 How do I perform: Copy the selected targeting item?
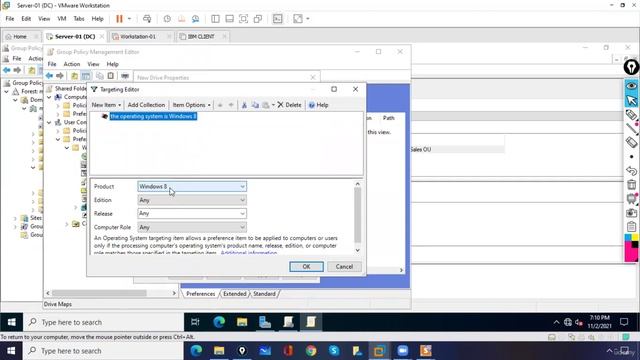255,105
